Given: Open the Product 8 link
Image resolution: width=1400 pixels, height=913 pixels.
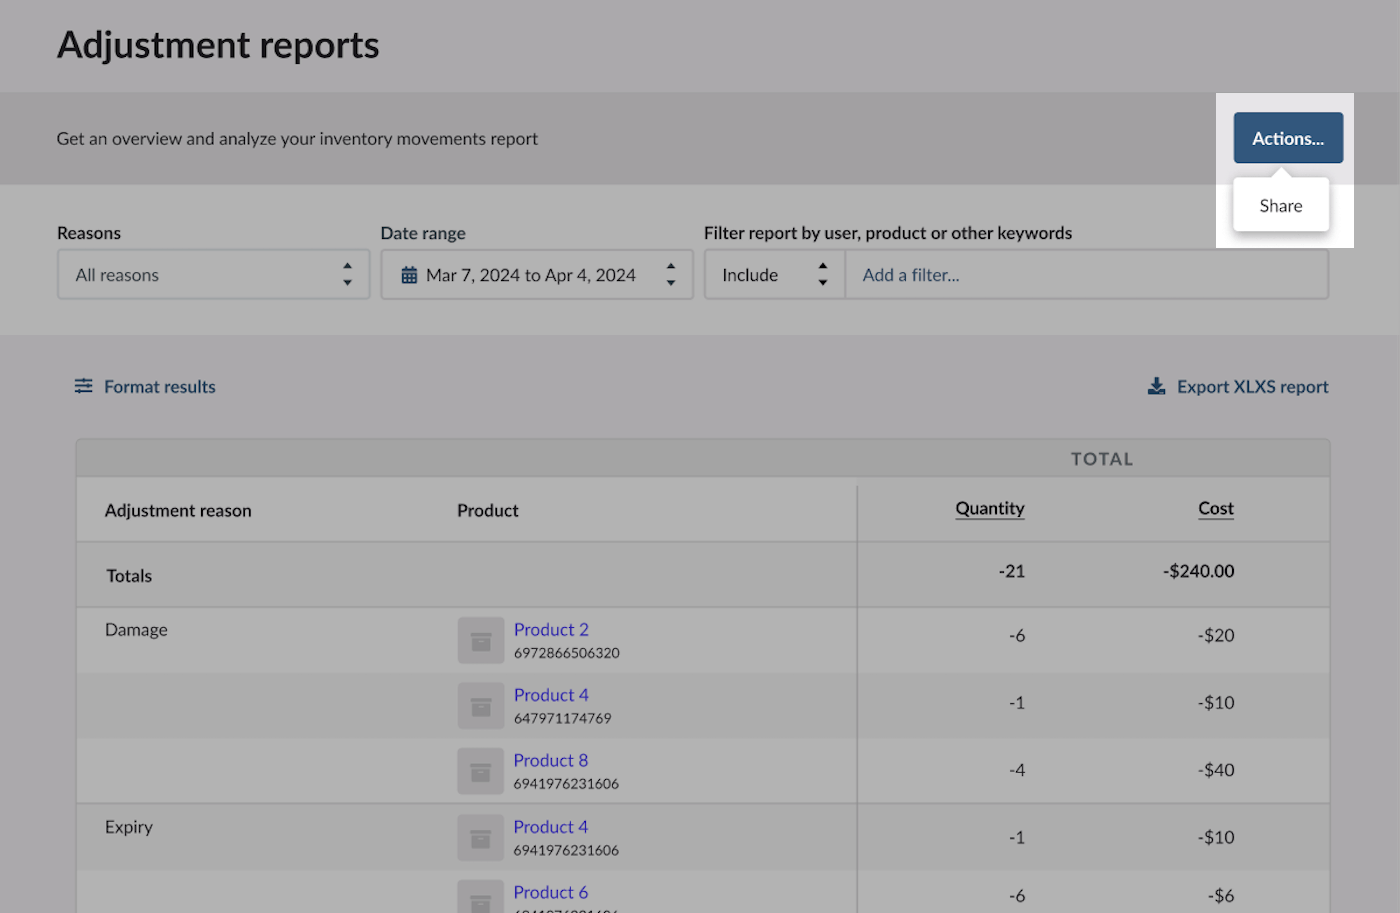Looking at the screenshot, I should [551, 760].
